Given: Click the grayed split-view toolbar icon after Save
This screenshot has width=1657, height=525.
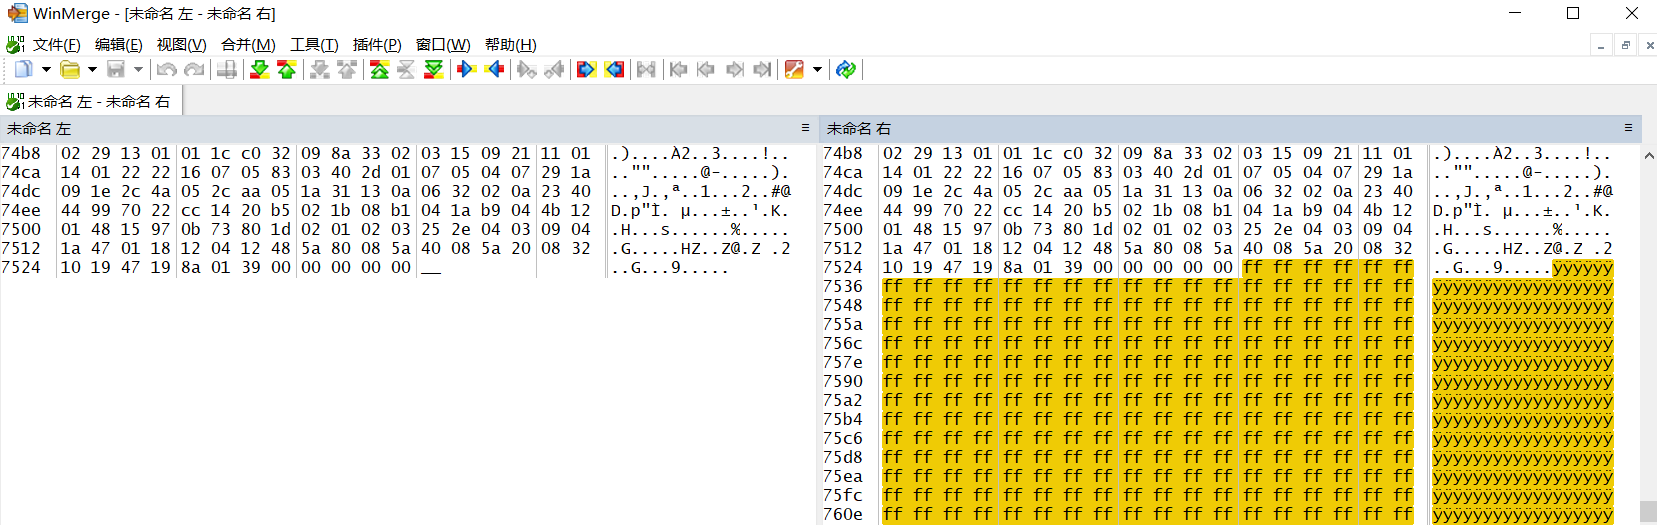Looking at the screenshot, I should point(227,69).
